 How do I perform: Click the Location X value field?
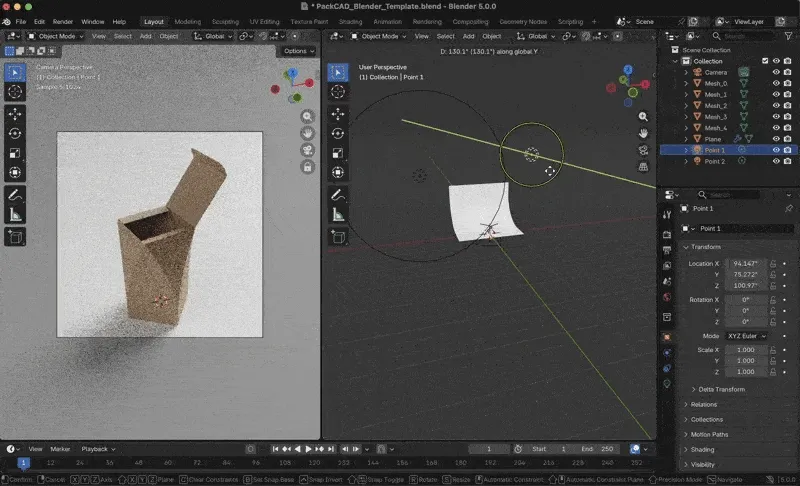[x=746, y=263]
